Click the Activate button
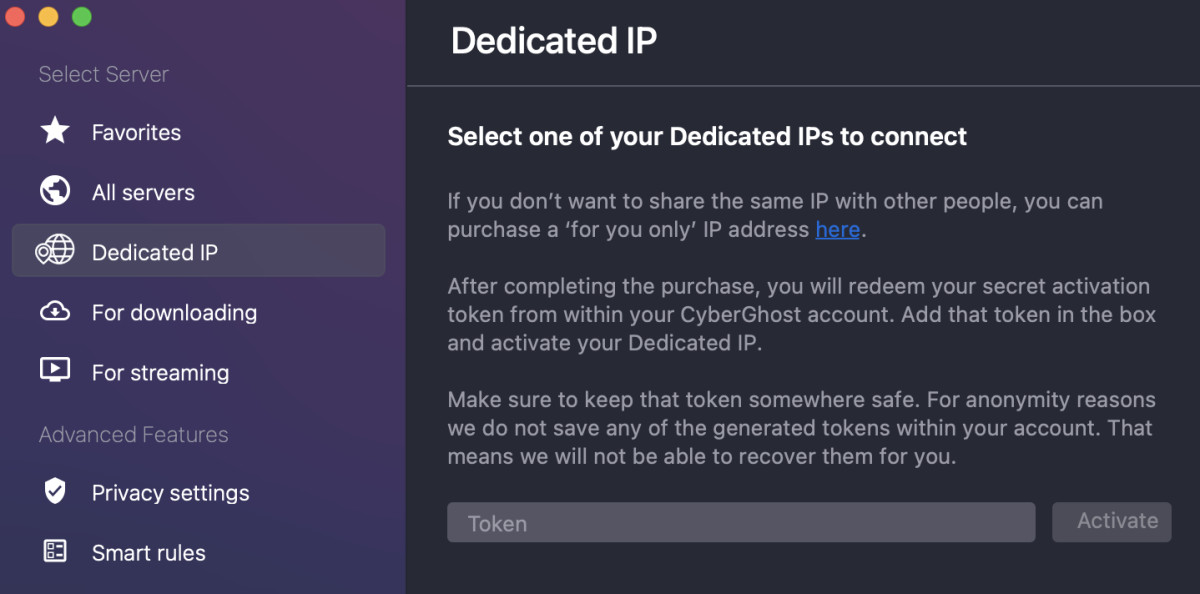Viewport: 1200px width, 594px height. (1112, 522)
